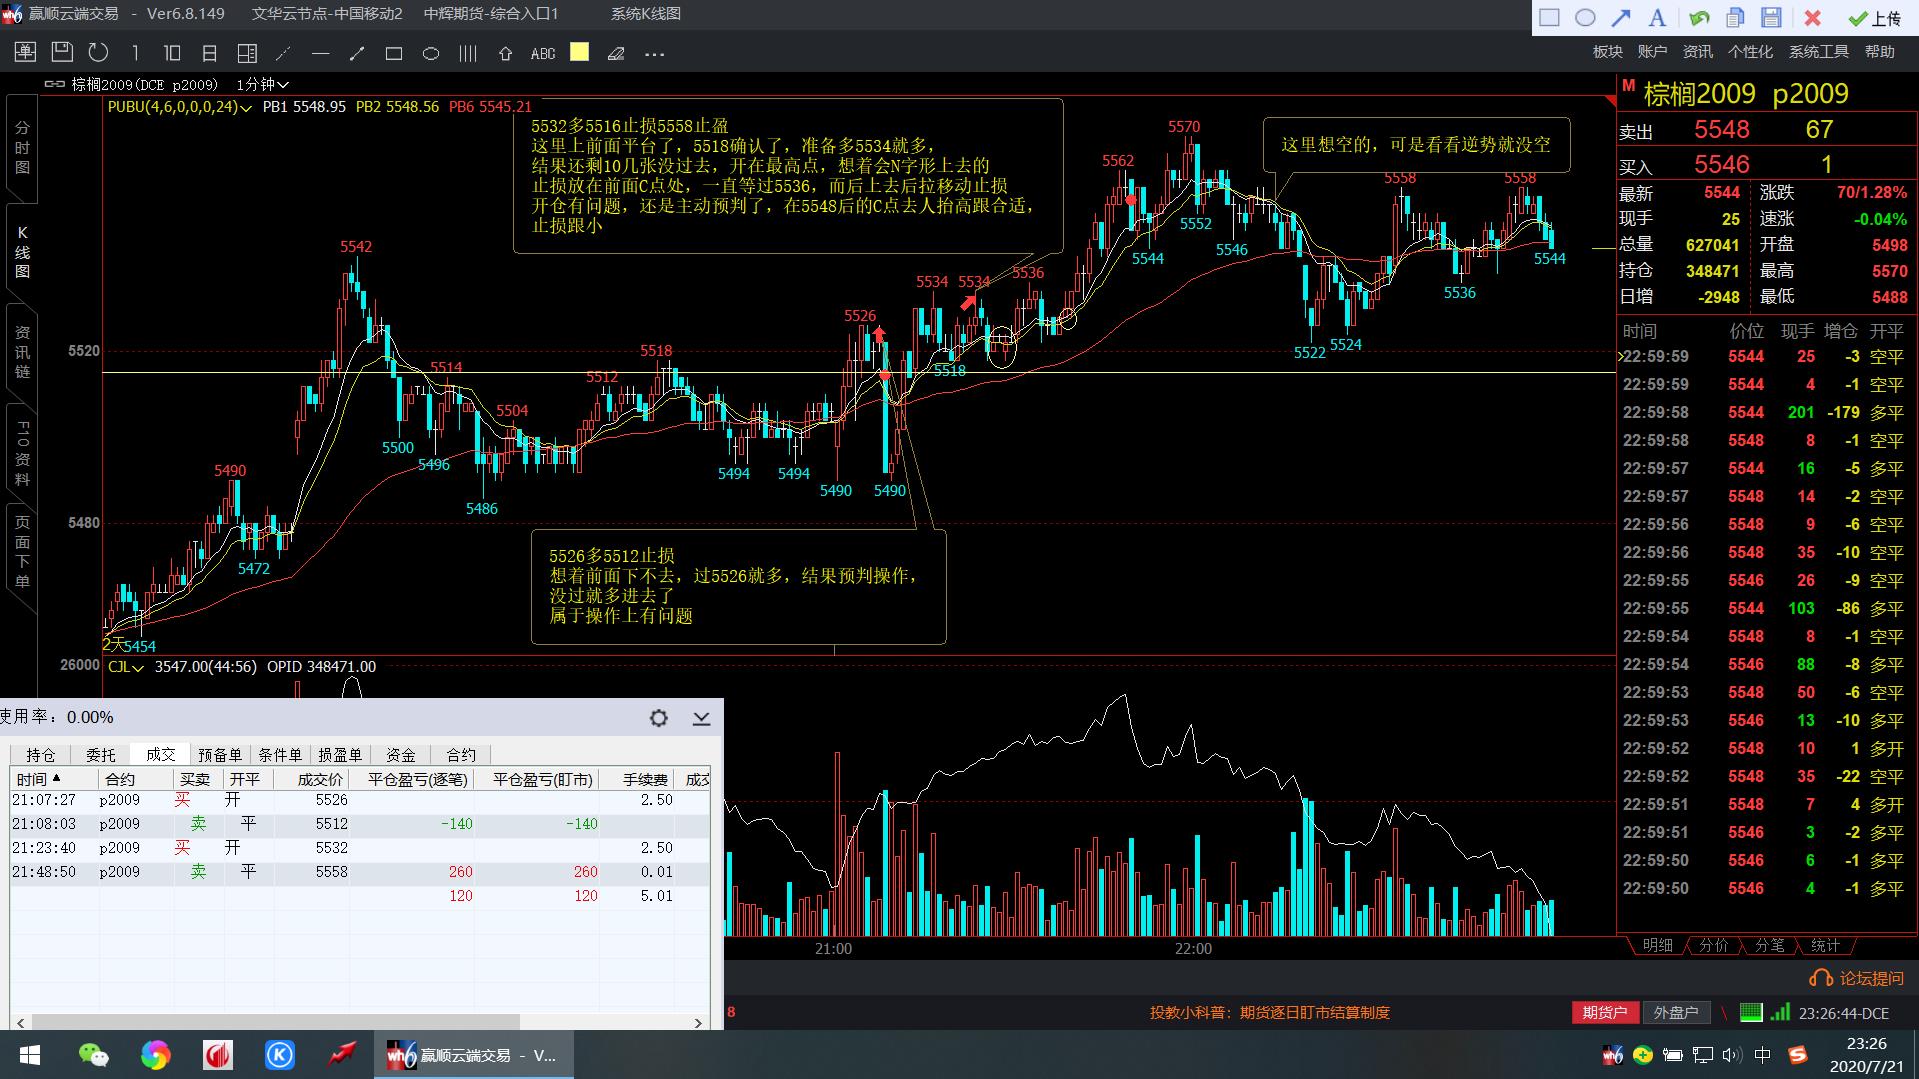Click the trade table horizontal scrollbar right arrow
This screenshot has width=1919, height=1079.
(698, 1022)
